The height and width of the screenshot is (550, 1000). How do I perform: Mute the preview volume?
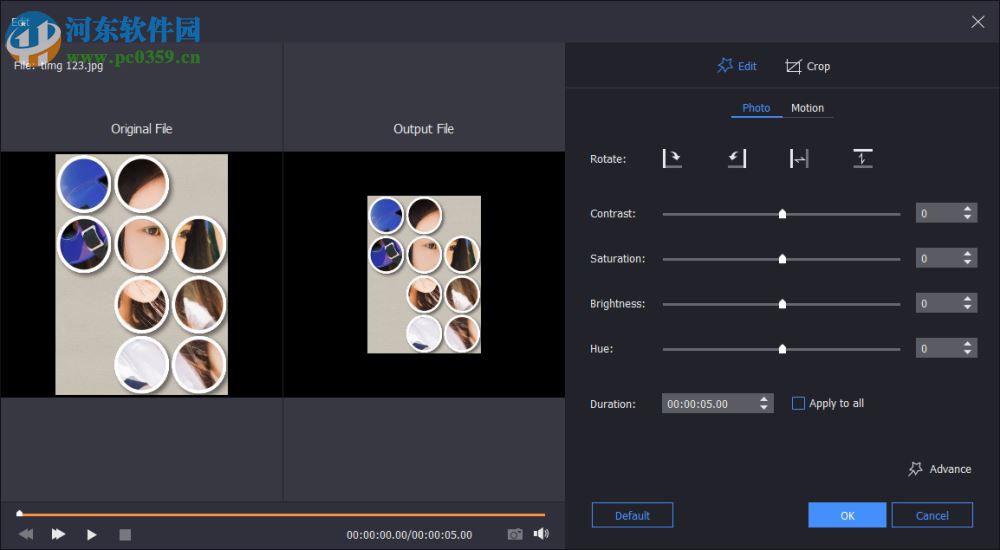pos(541,533)
